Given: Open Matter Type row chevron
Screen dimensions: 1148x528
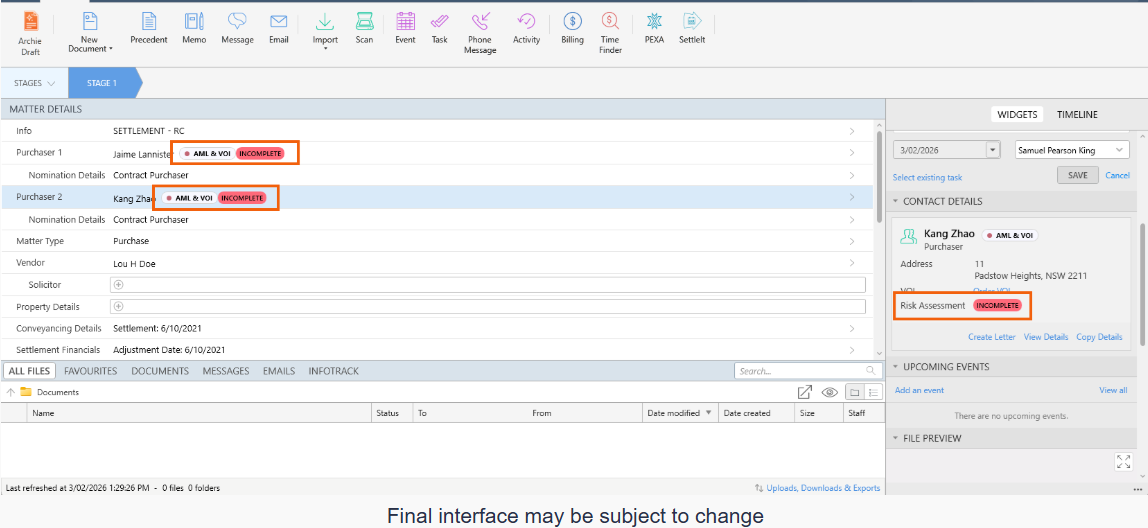Looking at the screenshot, I should point(851,241).
